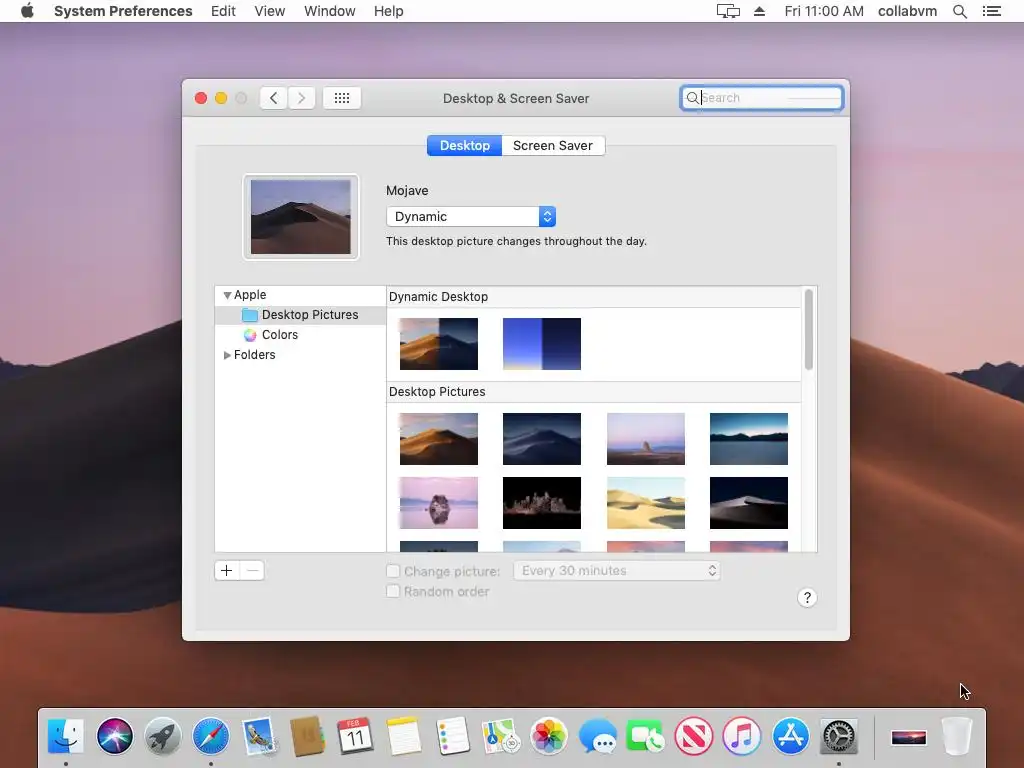This screenshot has height=768, width=1024.
Task: Open iTunes music note icon
Action: coord(742,736)
